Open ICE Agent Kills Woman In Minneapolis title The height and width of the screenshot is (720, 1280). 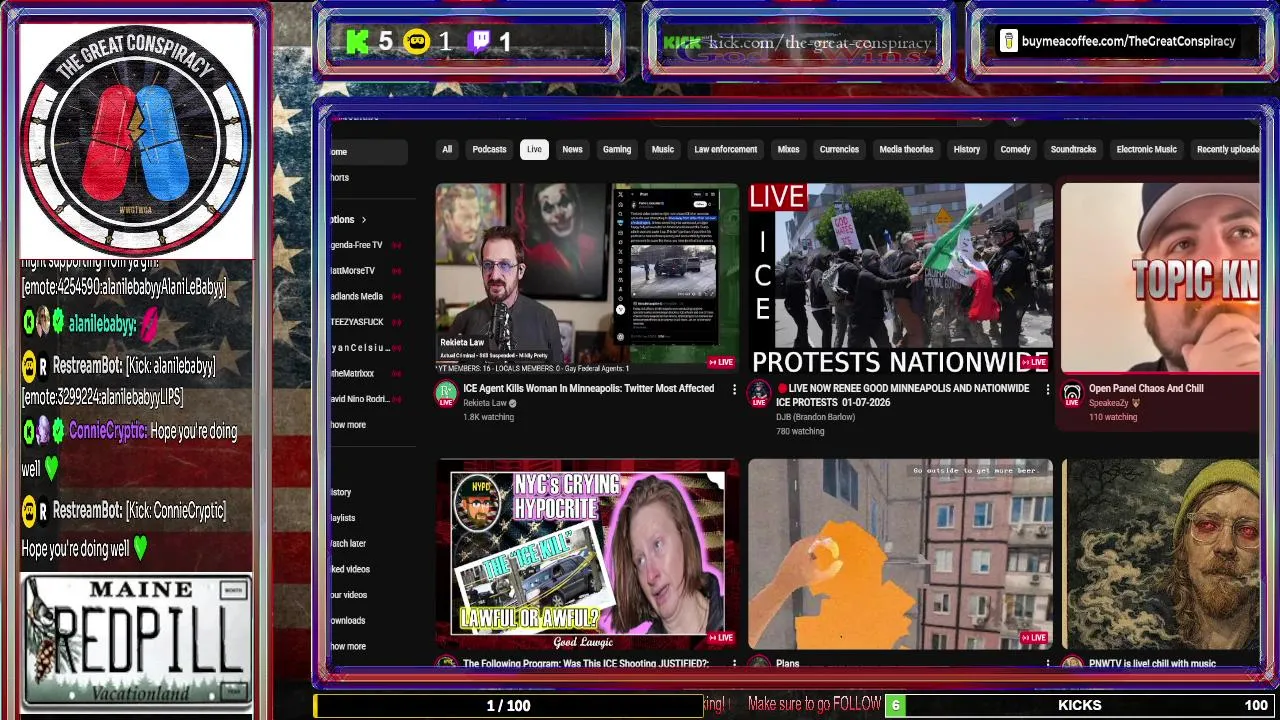(x=588, y=389)
